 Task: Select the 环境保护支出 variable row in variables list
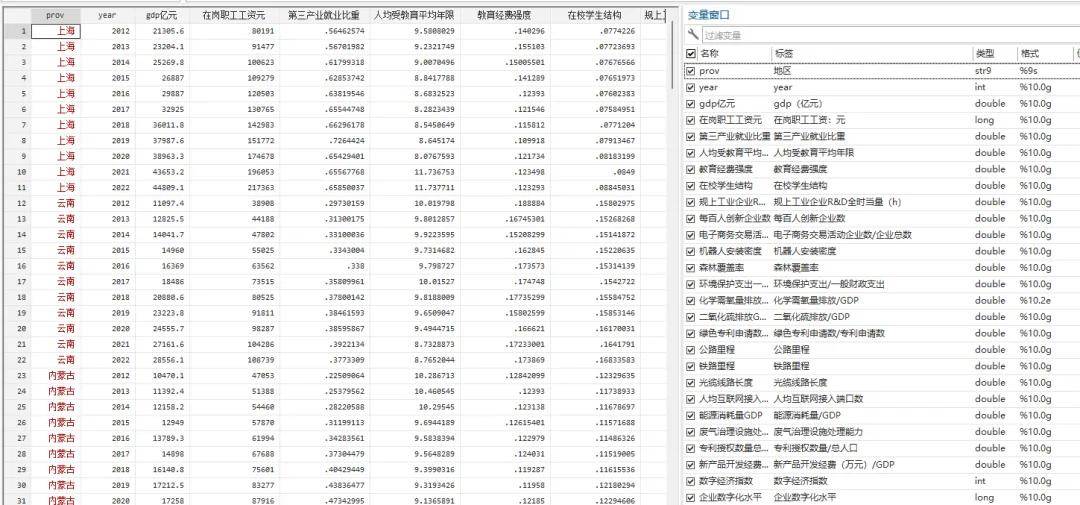tap(882, 284)
